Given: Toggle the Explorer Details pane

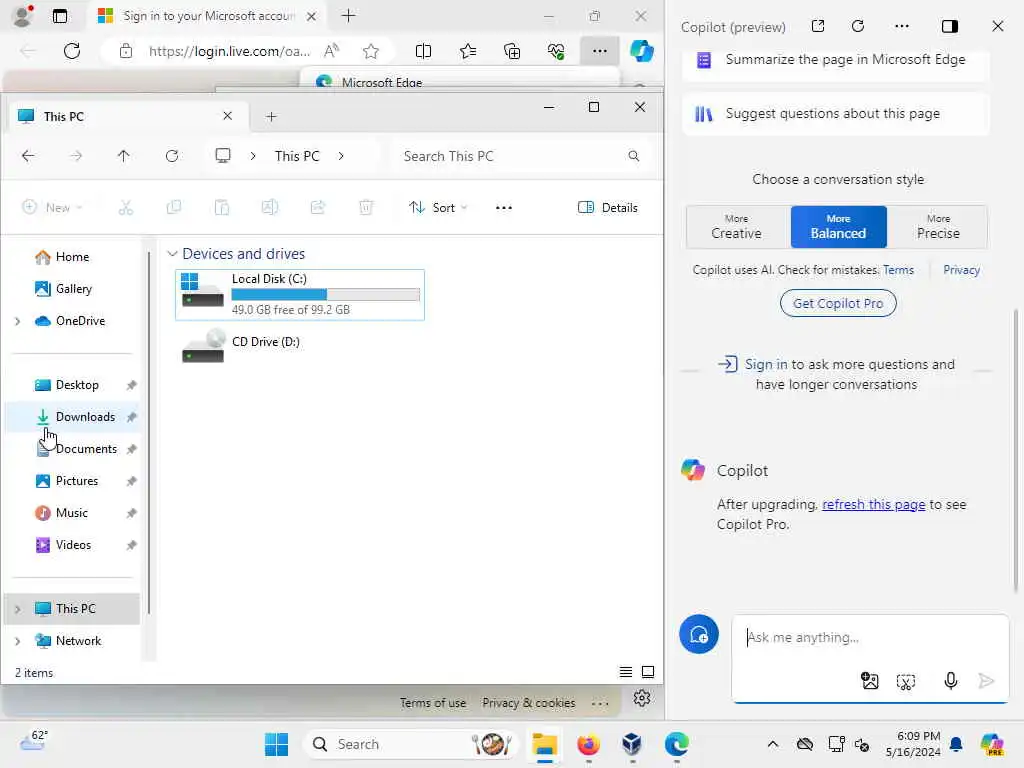Looking at the screenshot, I should point(607,208).
